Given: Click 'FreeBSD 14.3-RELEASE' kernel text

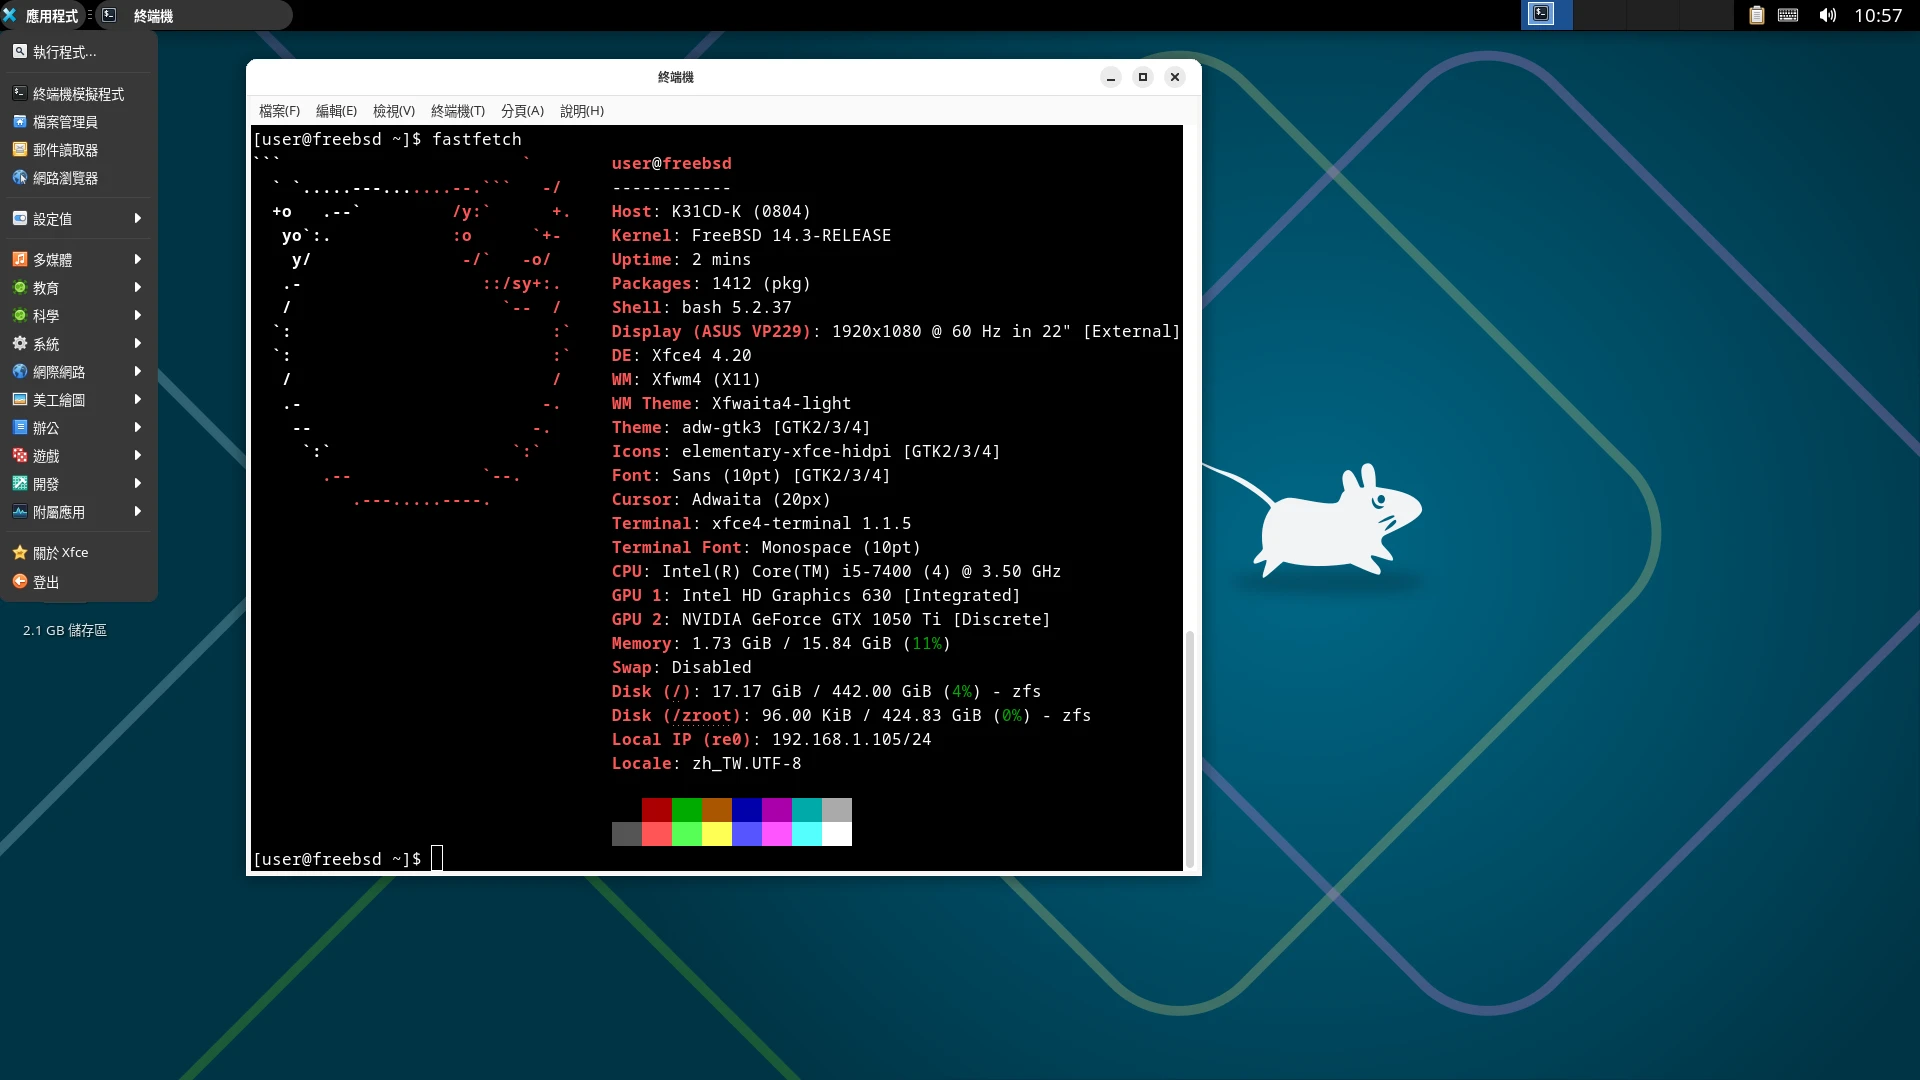Looking at the screenshot, I should tap(791, 235).
